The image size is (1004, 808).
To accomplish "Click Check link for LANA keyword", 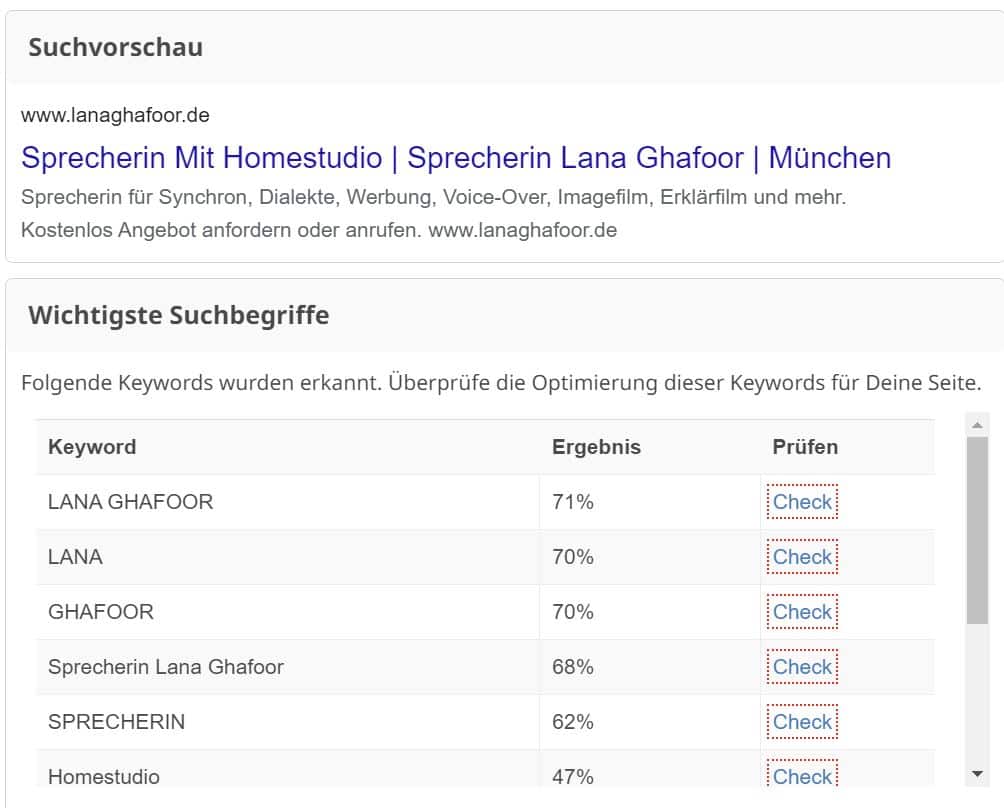I will [802, 557].
